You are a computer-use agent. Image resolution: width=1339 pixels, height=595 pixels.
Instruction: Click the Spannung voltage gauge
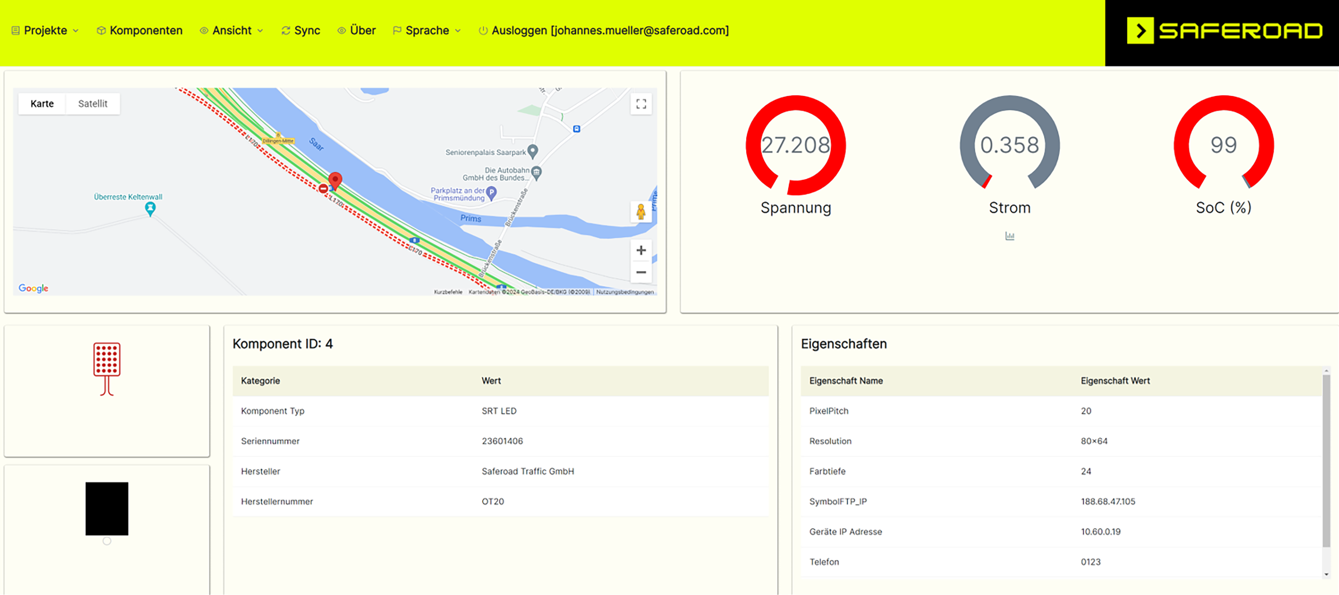tap(796, 146)
